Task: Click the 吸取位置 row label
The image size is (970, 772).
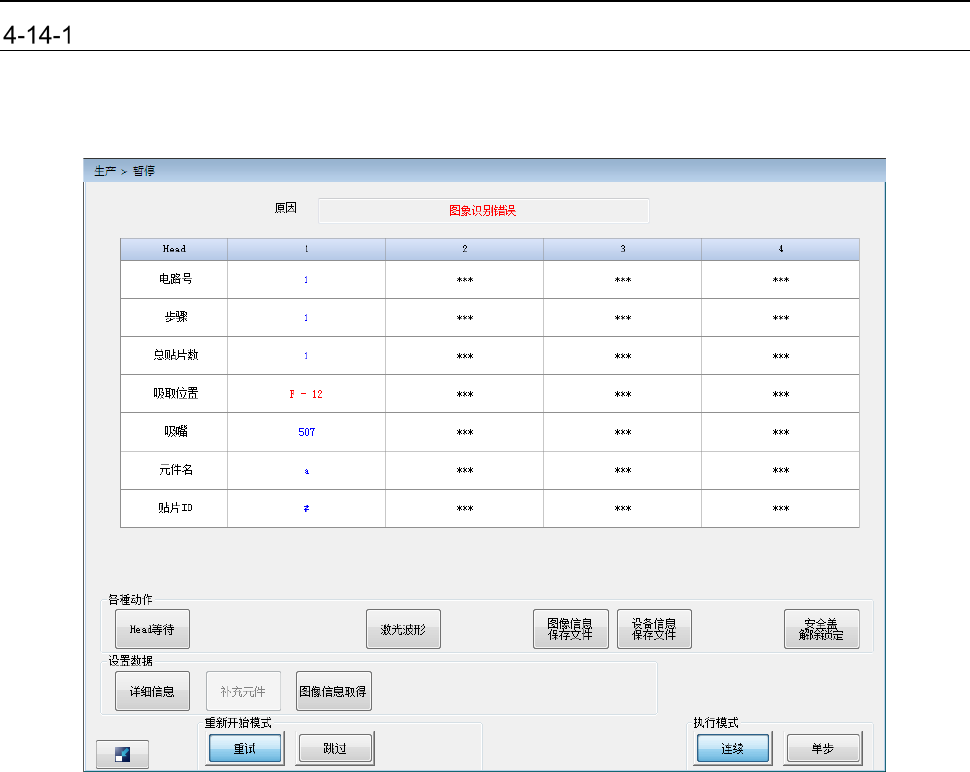Action: 176,393
